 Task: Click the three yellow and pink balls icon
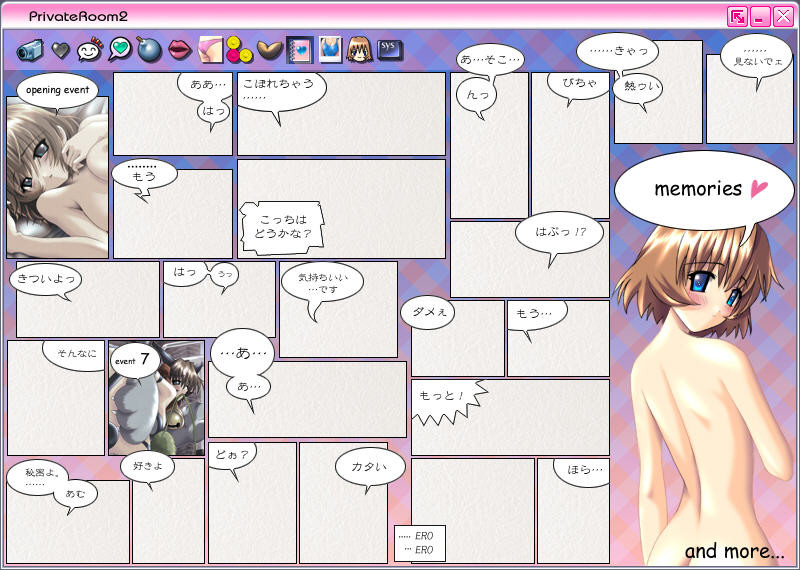[x=238, y=49]
